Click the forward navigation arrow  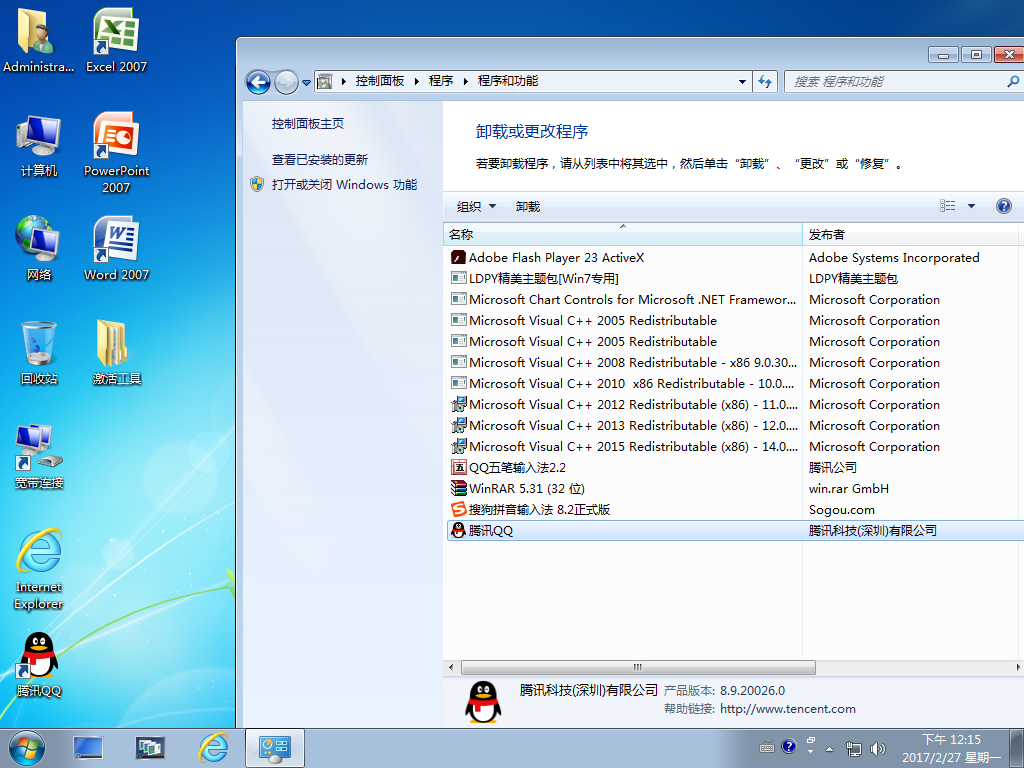[x=286, y=82]
